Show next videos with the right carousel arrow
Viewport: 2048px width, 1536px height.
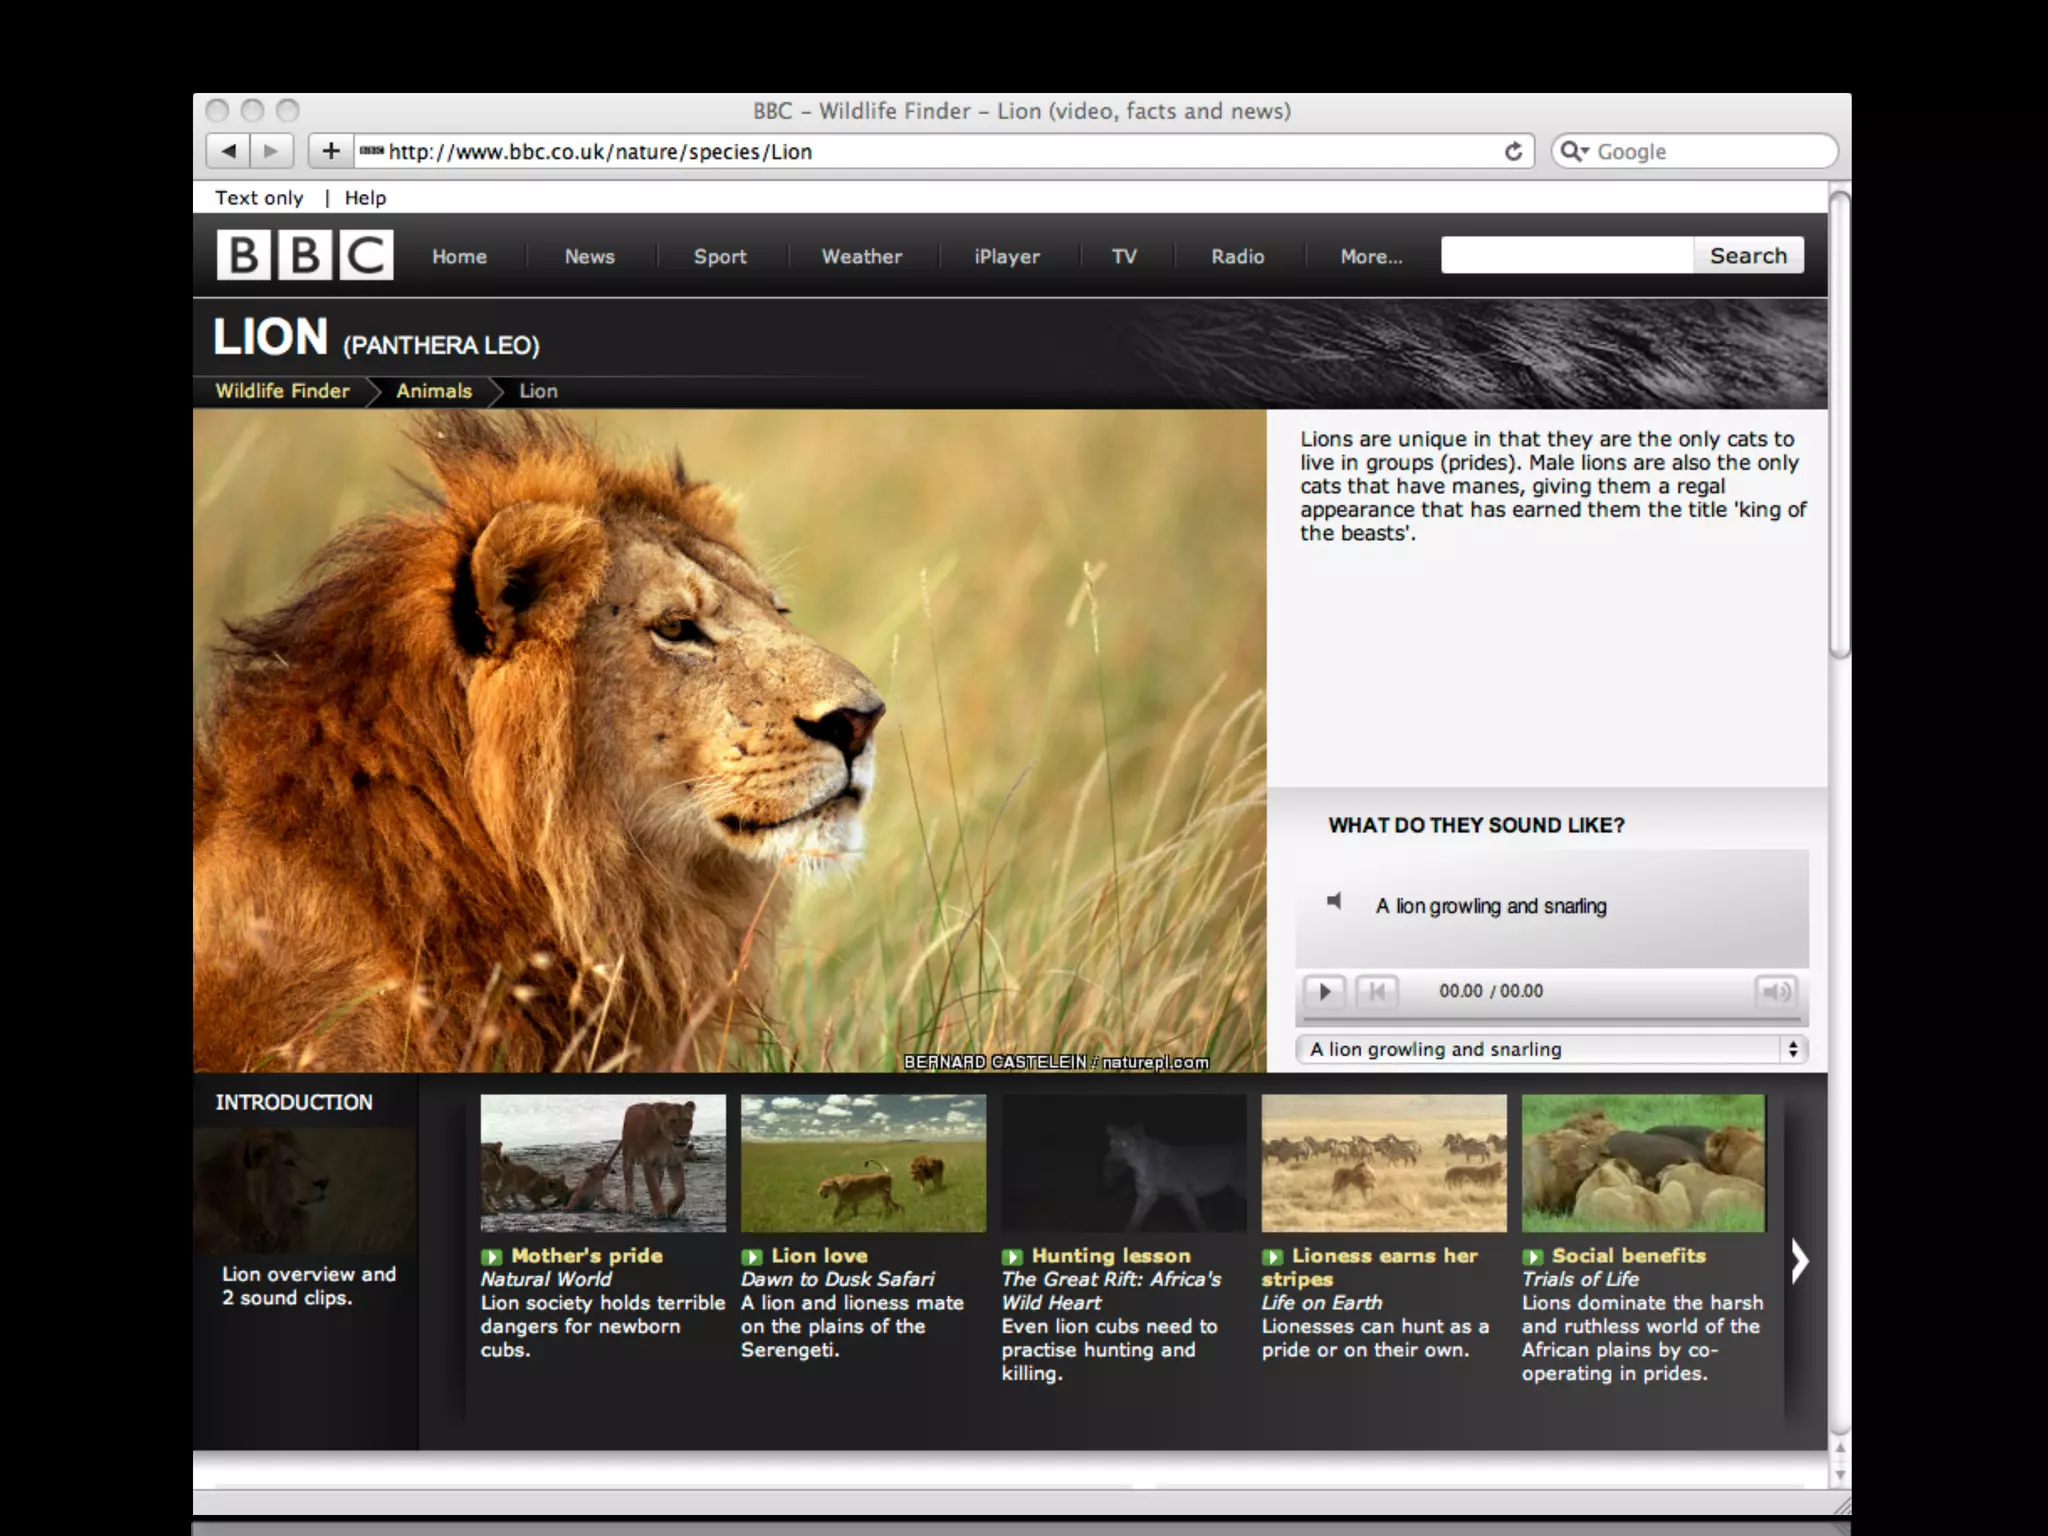coord(1800,1261)
